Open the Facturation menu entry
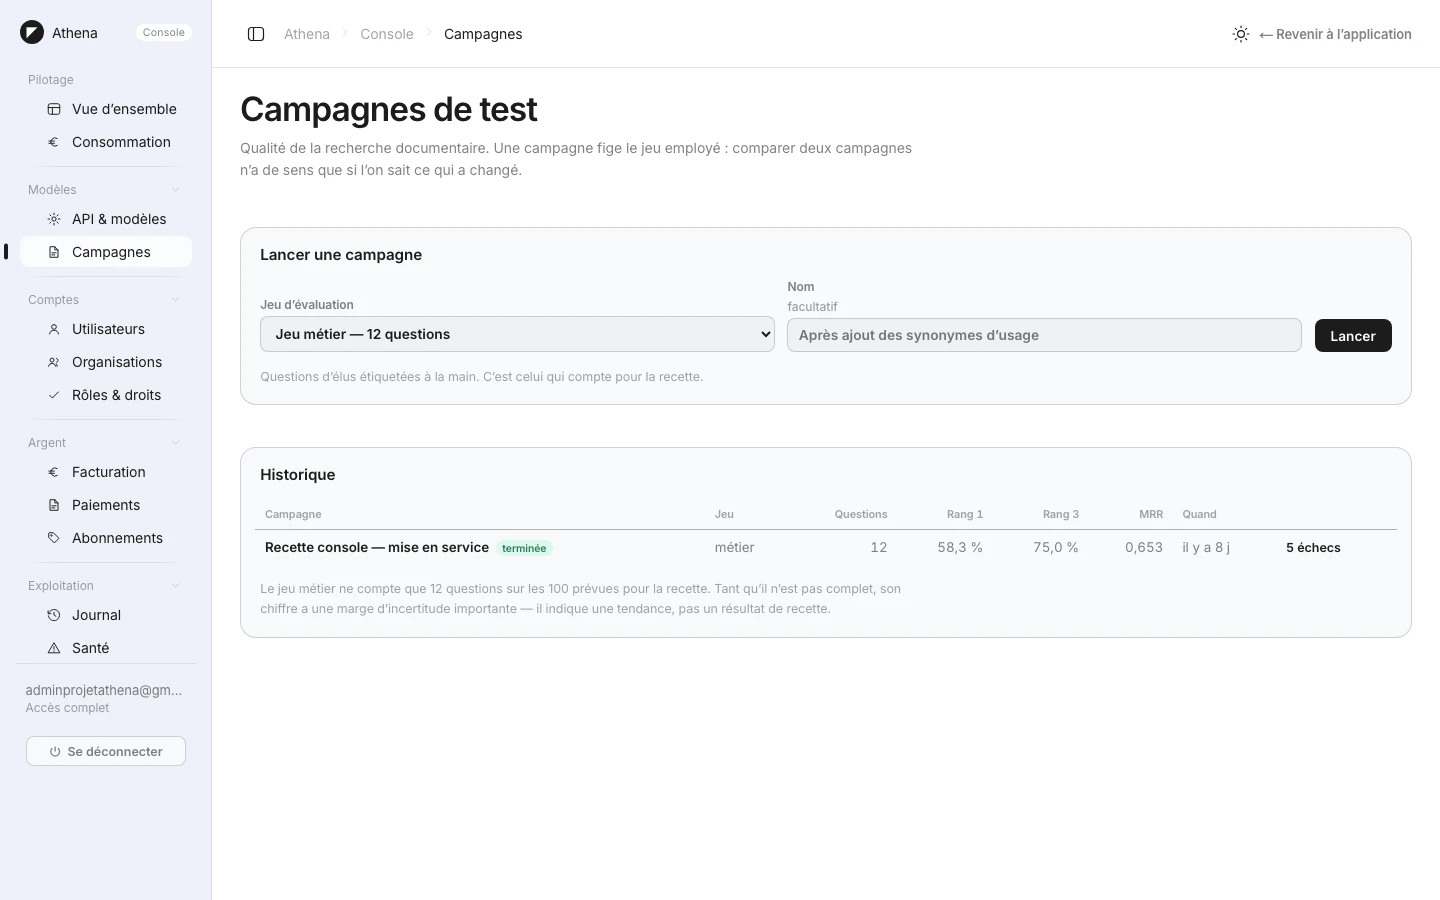Image resolution: width=1440 pixels, height=900 pixels. click(x=106, y=472)
